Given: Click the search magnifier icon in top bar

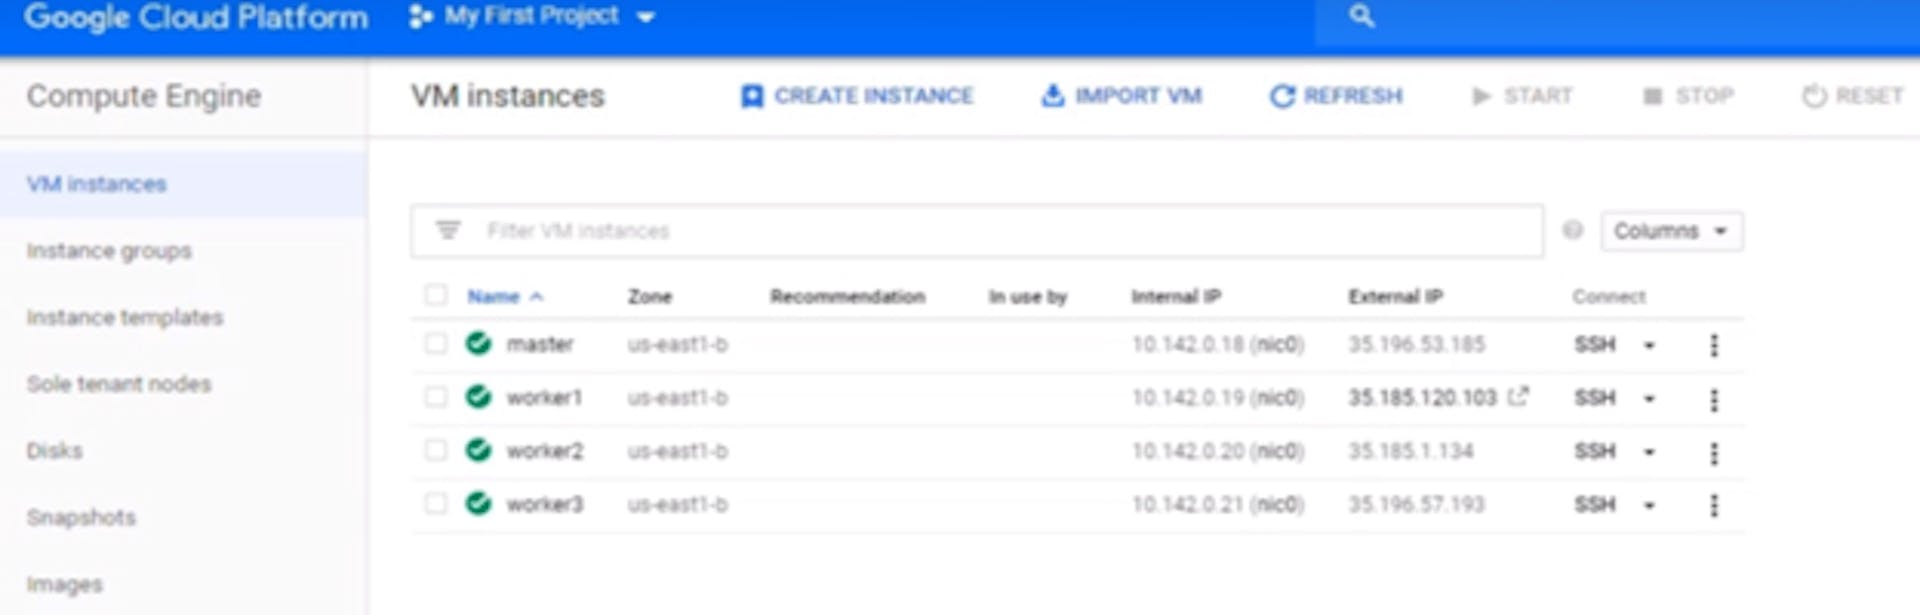Looking at the screenshot, I should (x=1361, y=16).
